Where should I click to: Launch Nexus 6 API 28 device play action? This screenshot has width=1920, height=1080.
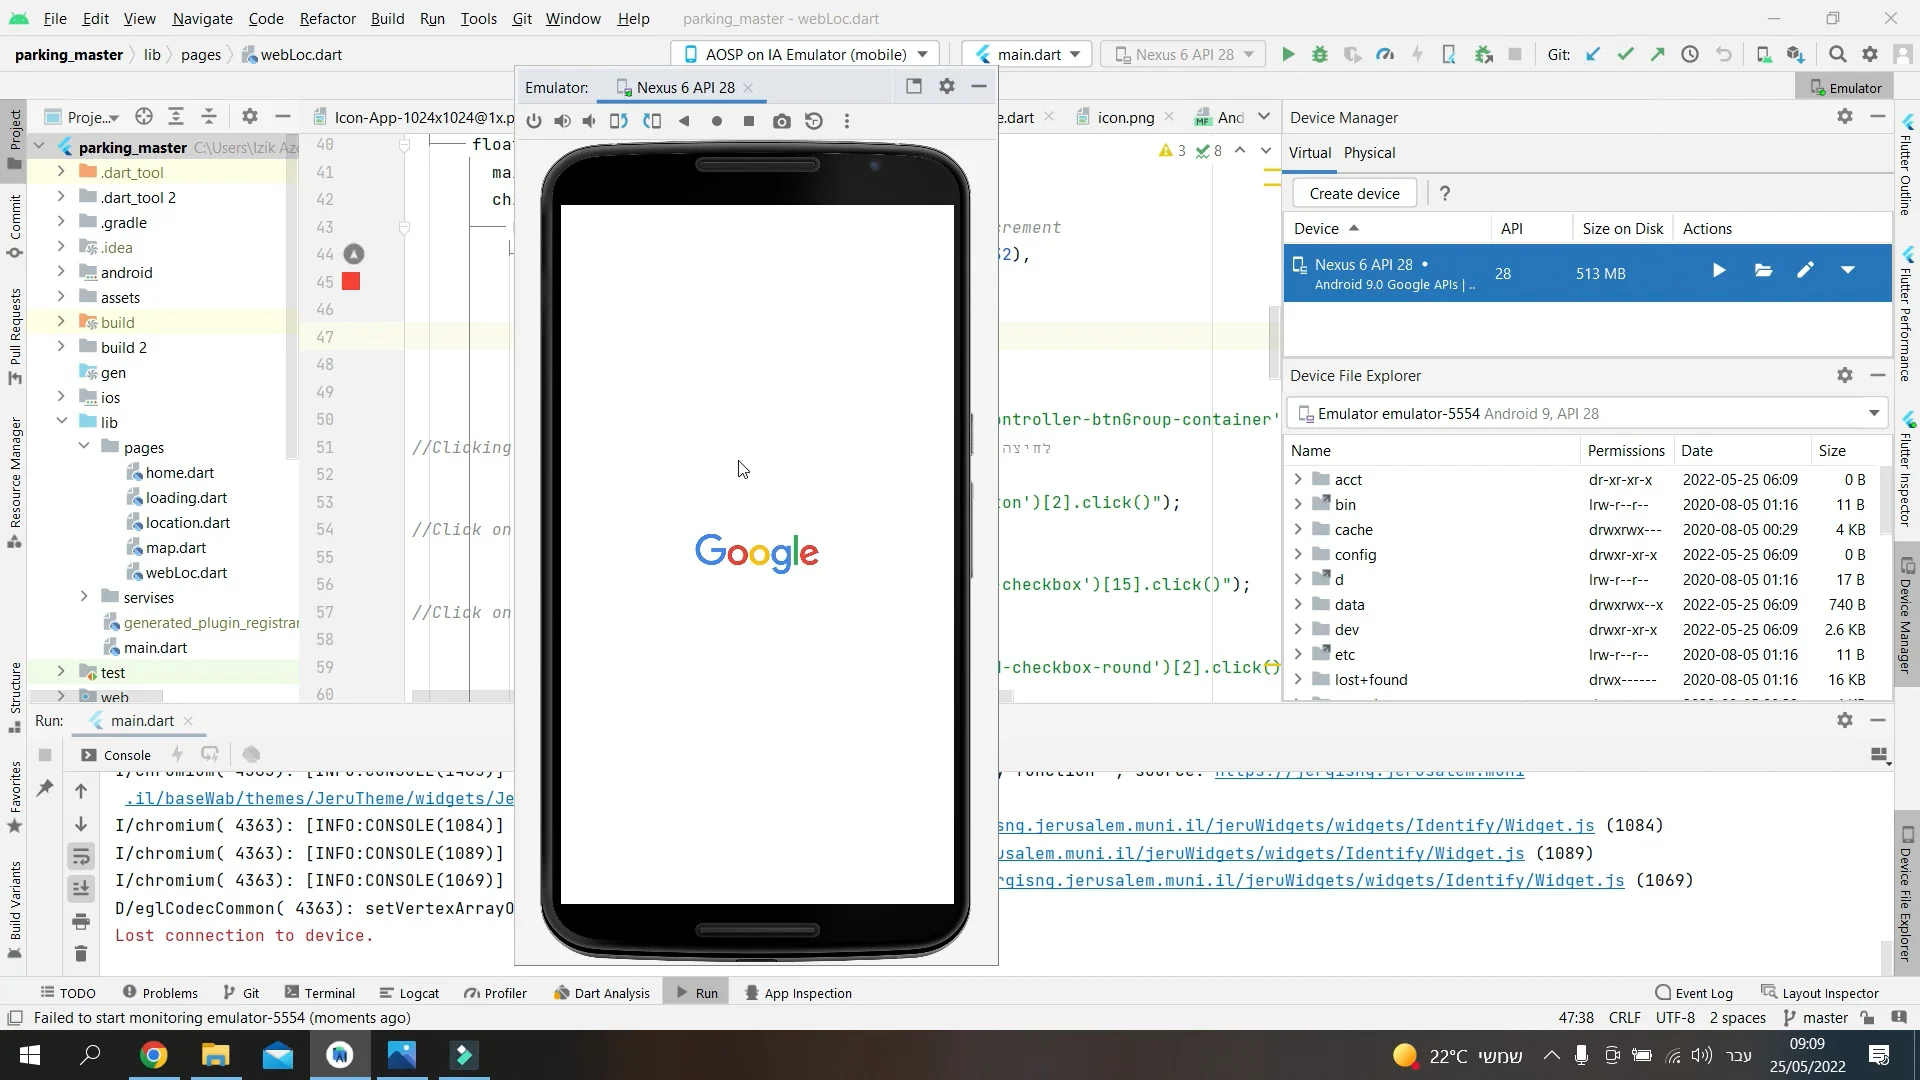(1719, 270)
